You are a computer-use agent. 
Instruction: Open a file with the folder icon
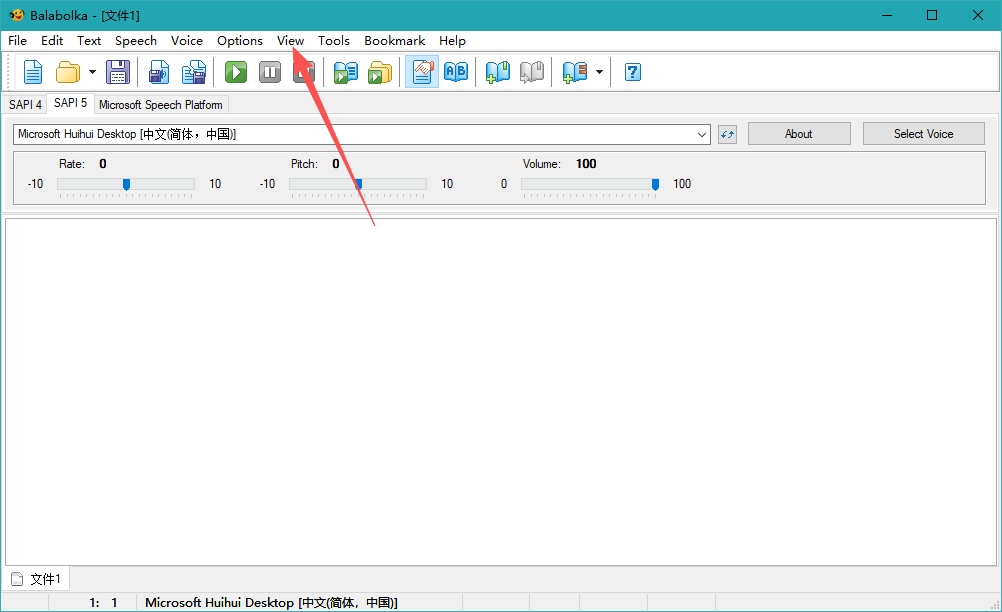tap(68, 72)
